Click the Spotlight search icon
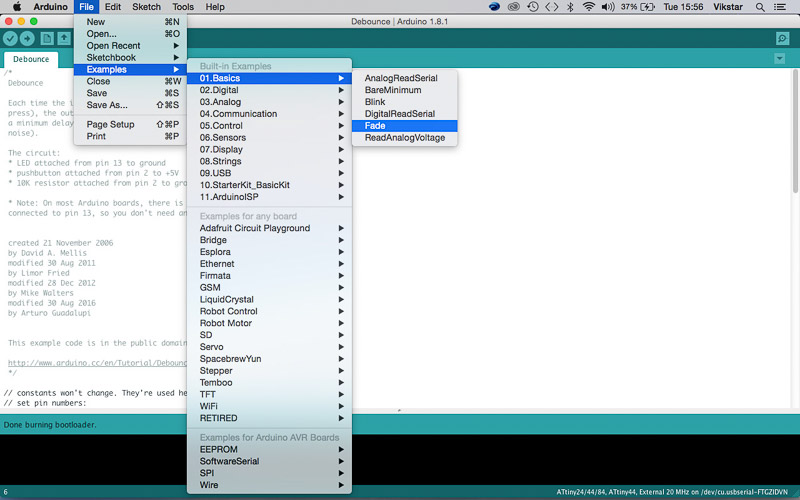Screen dimensions: 800x500 [x=760, y=7]
